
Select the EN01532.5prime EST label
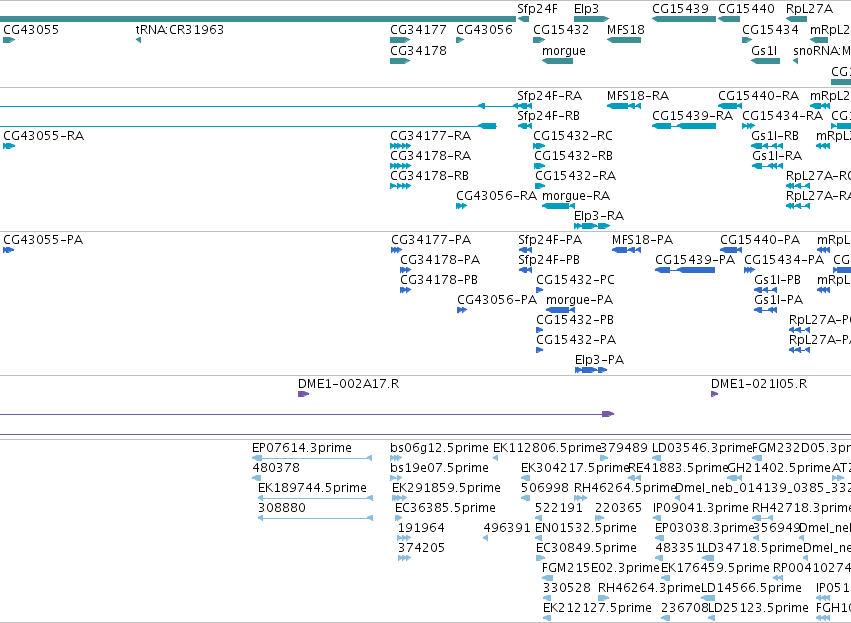[x=586, y=528]
